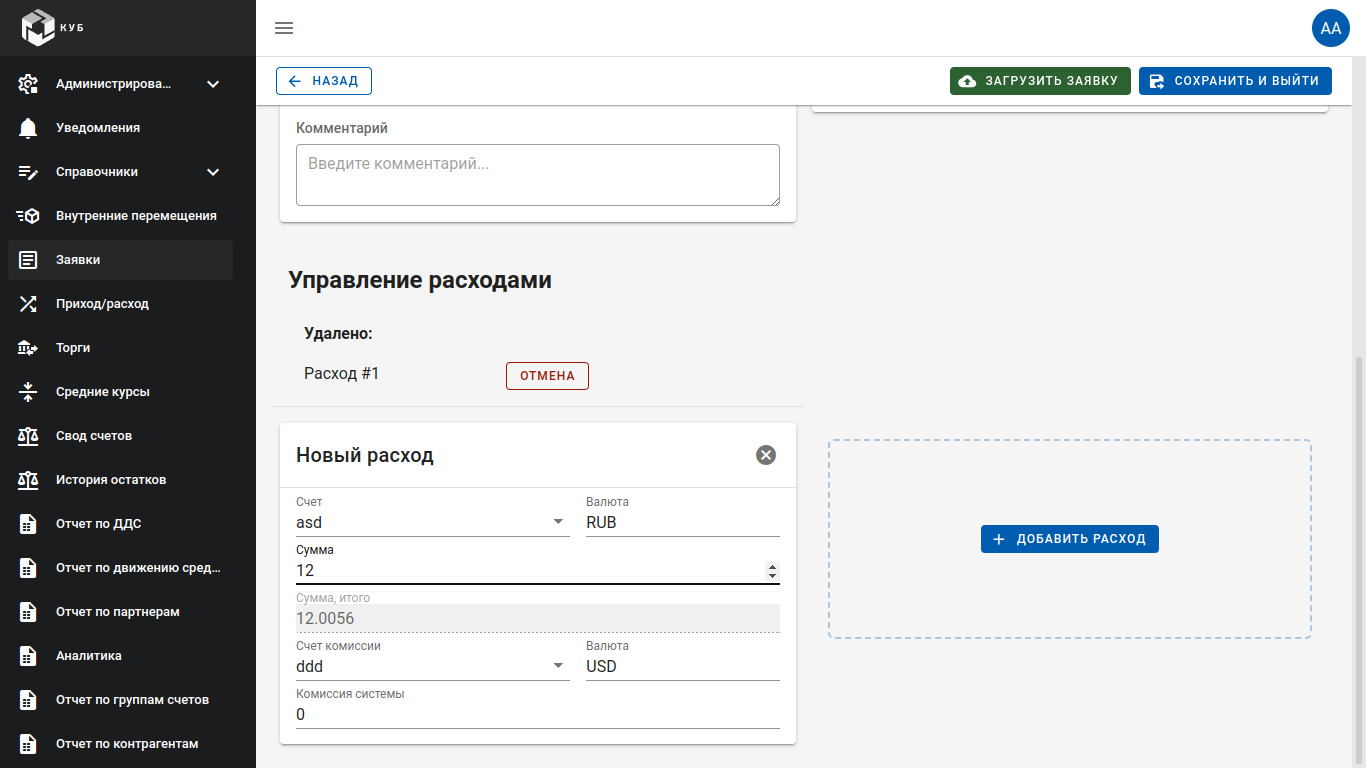The height and width of the screenshot is (768, 1366).
Task: Click the Отчет по движению средств icon
Action: click(28, 568)
